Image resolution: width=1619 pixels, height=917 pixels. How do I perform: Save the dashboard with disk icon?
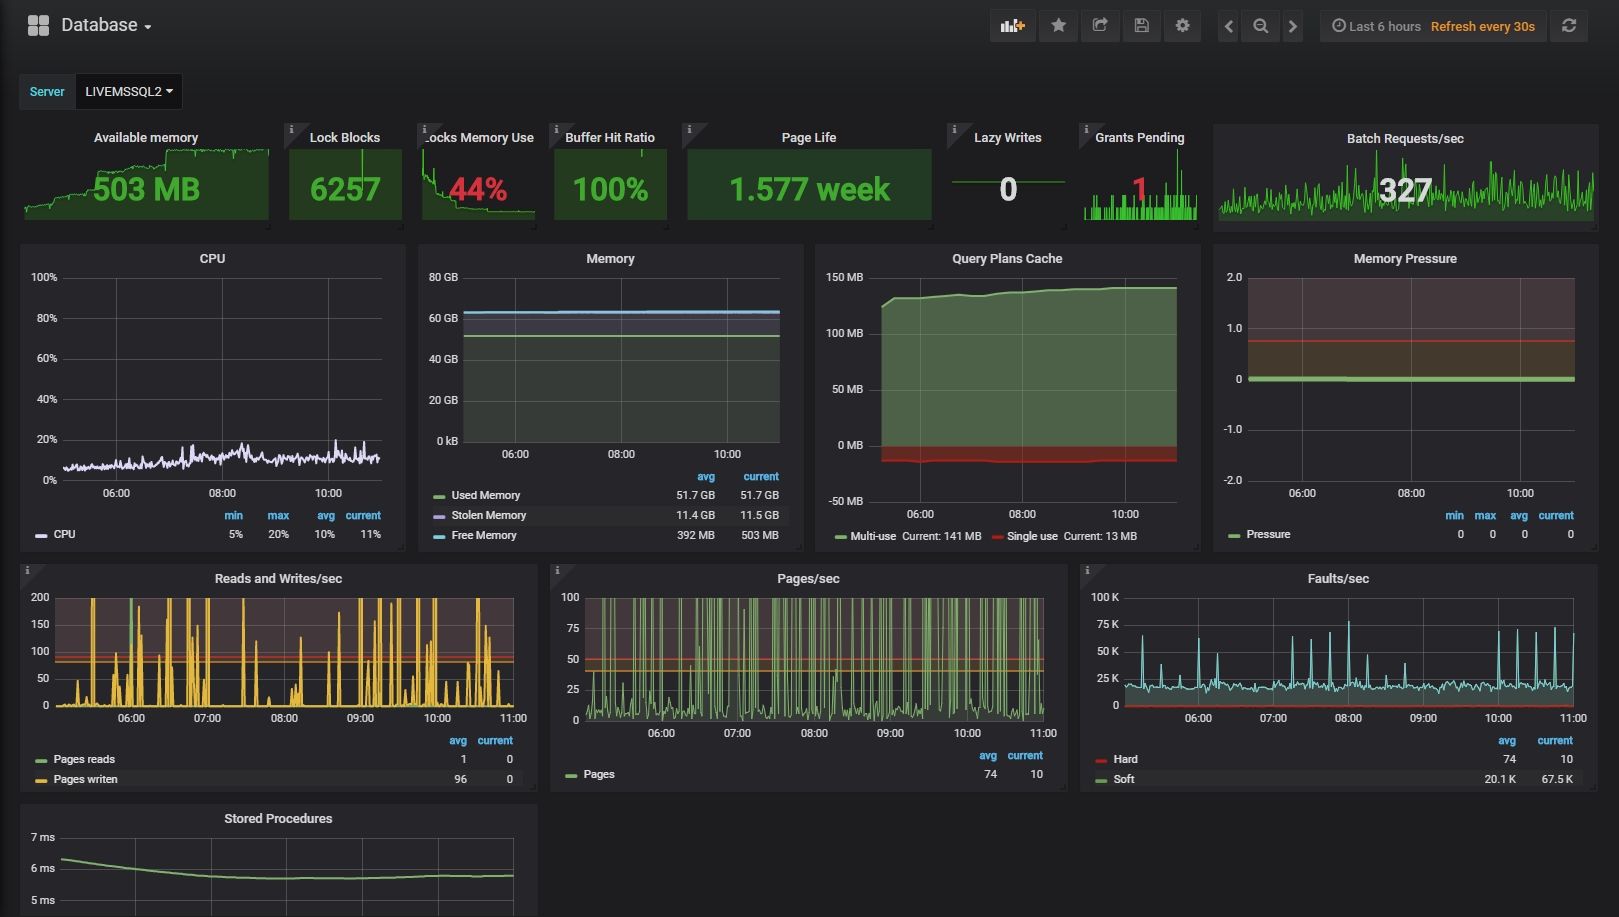1141,26
